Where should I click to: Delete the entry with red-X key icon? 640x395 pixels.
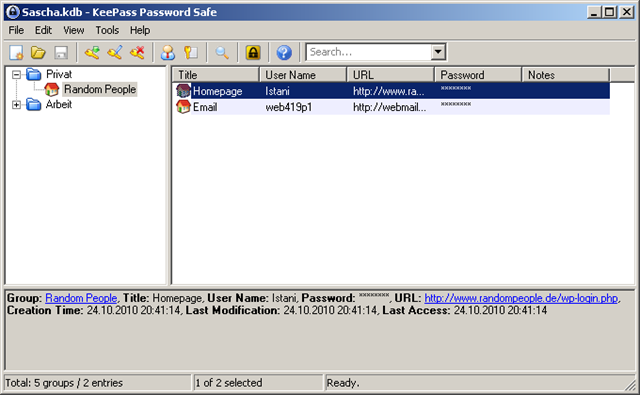(x=137, y=53)
